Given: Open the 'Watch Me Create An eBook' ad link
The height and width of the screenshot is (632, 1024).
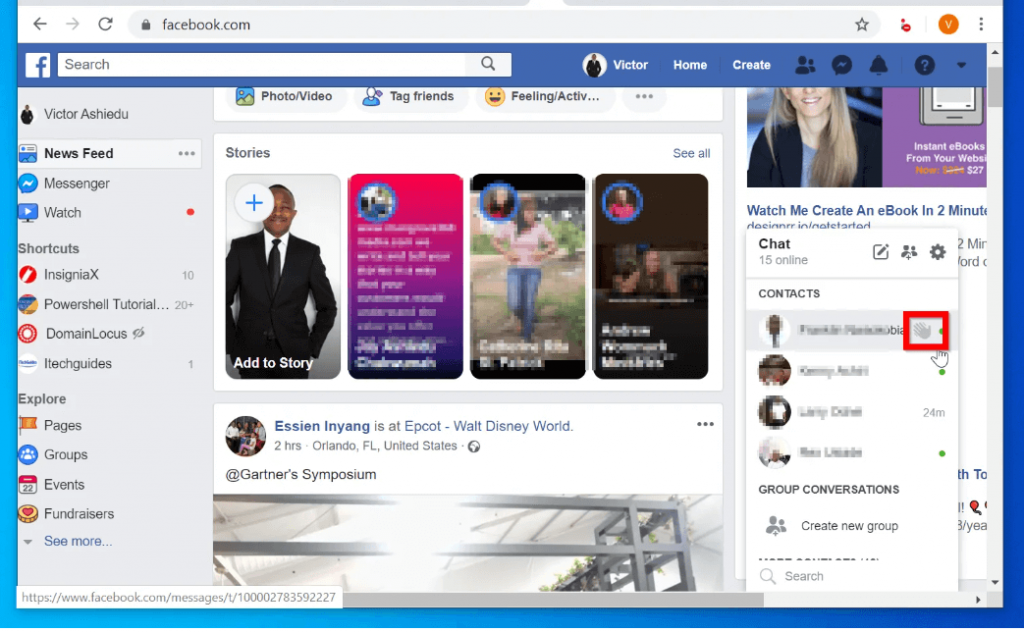Looking at the screenshot, I should [x=867, y=210].
